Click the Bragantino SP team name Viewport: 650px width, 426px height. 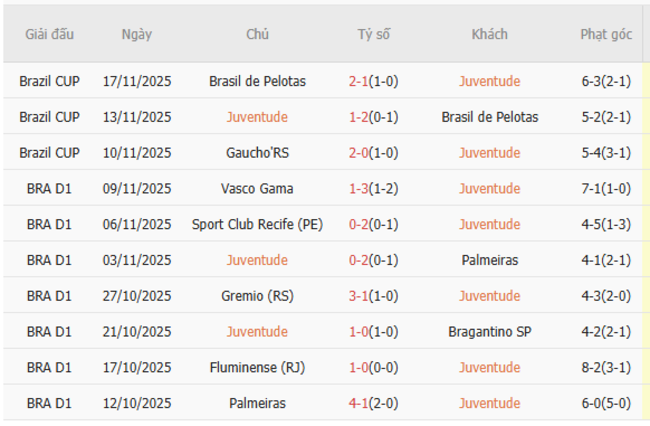[490, 332]
